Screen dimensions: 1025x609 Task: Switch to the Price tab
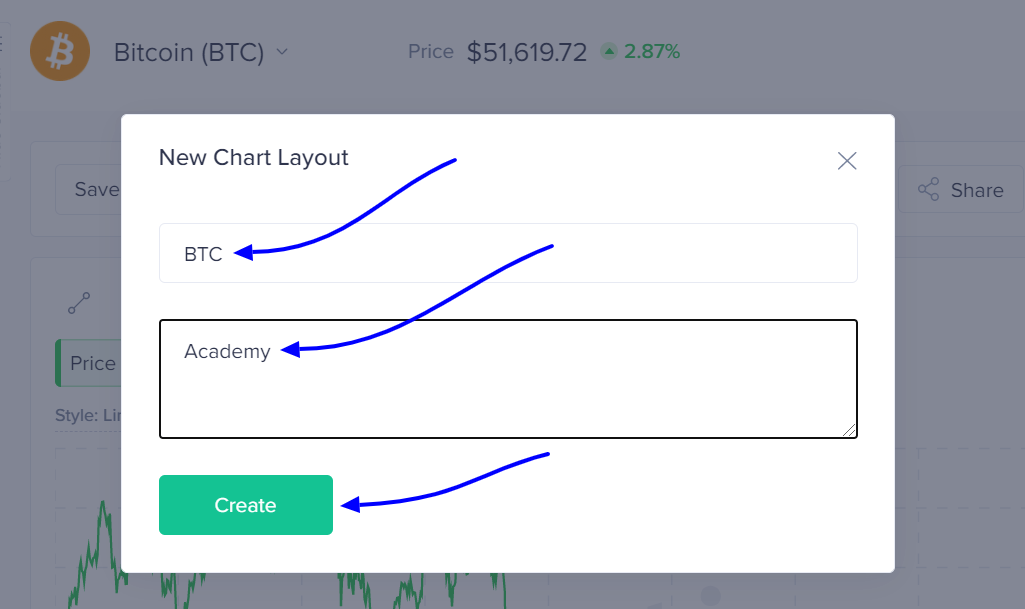89,363
